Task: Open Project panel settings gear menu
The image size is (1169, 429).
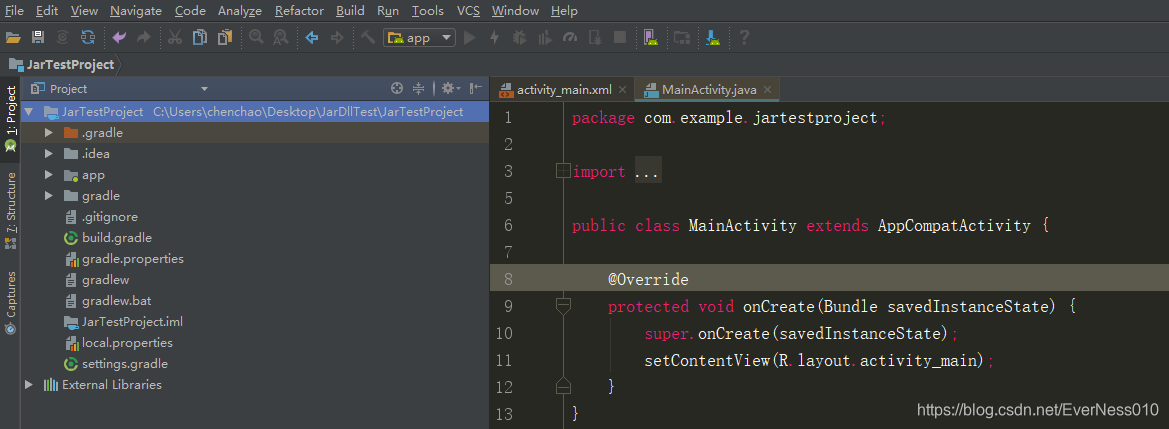Action: [450, 88]
